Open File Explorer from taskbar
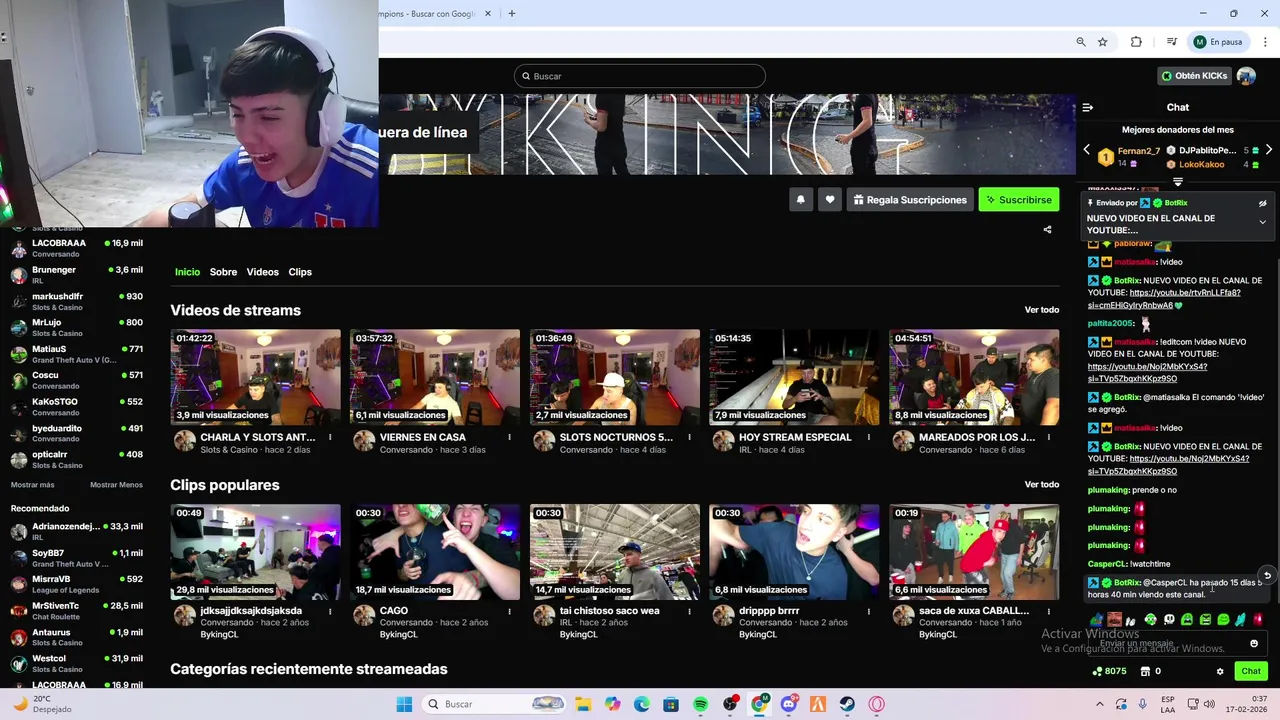1280x720 pixels. [x=582, y=704]
